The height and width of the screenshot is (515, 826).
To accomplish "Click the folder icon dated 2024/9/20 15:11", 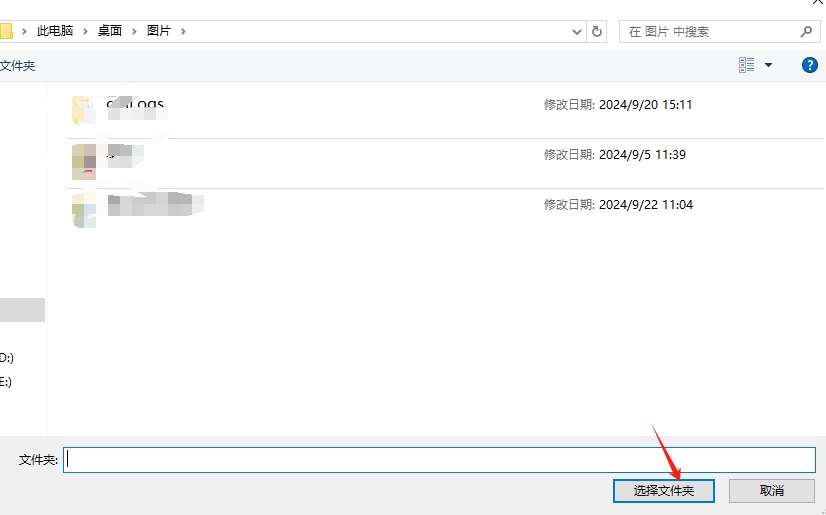I will click(x=84, y=108).
